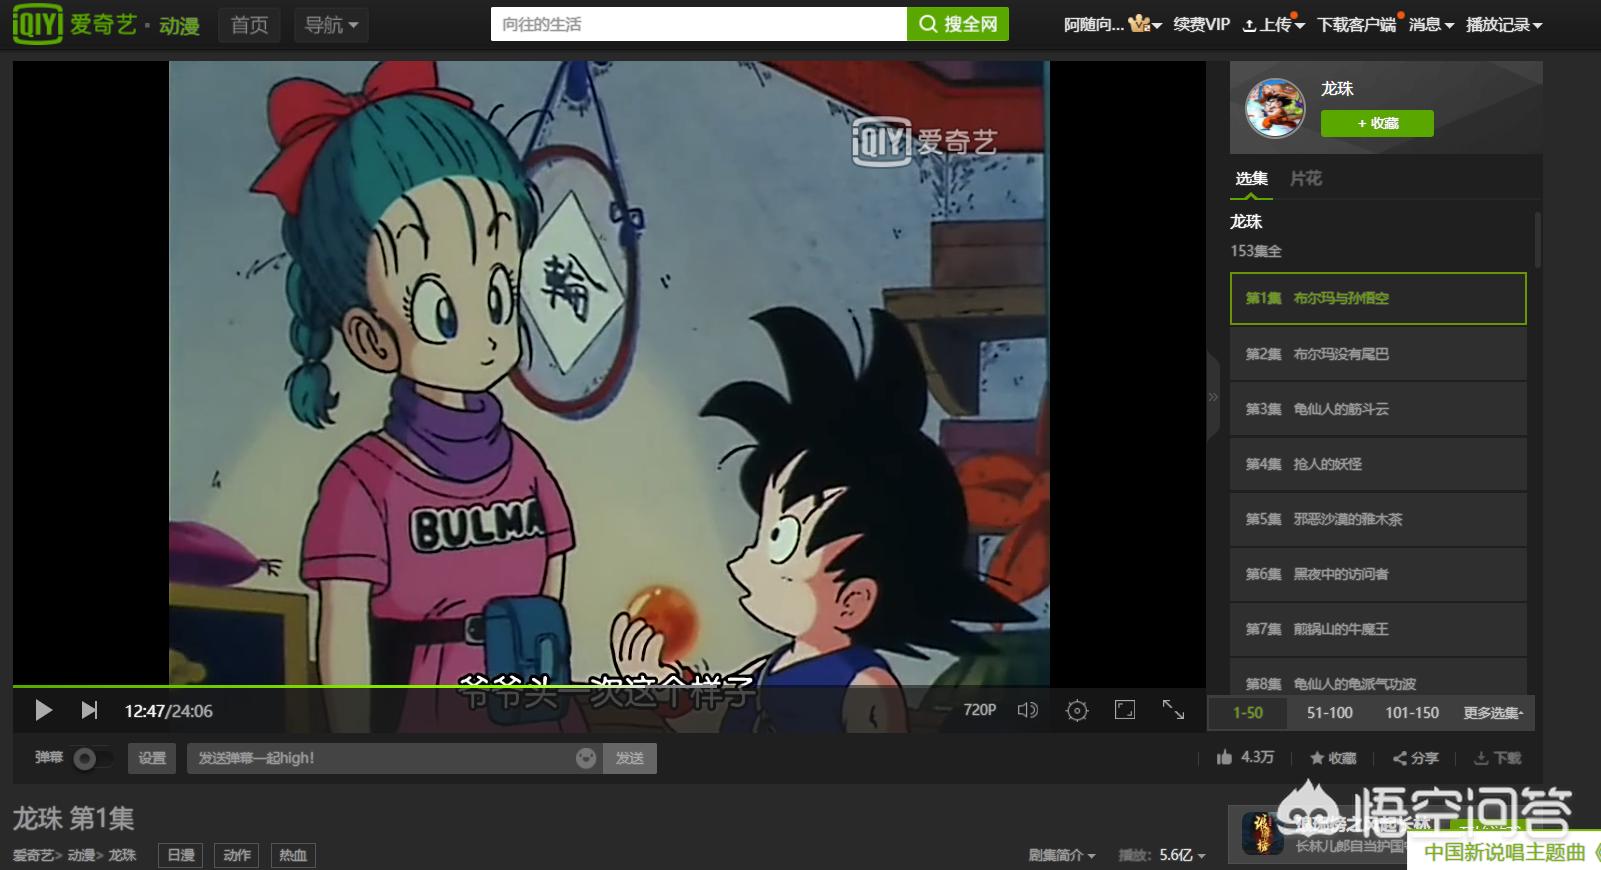Click the search input field
Viewport: 1601px width, 870px height.
pos(699,24)
